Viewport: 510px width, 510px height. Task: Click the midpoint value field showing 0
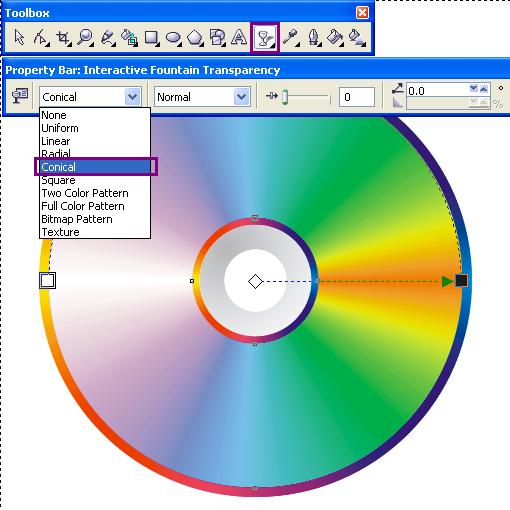[357, 97]
